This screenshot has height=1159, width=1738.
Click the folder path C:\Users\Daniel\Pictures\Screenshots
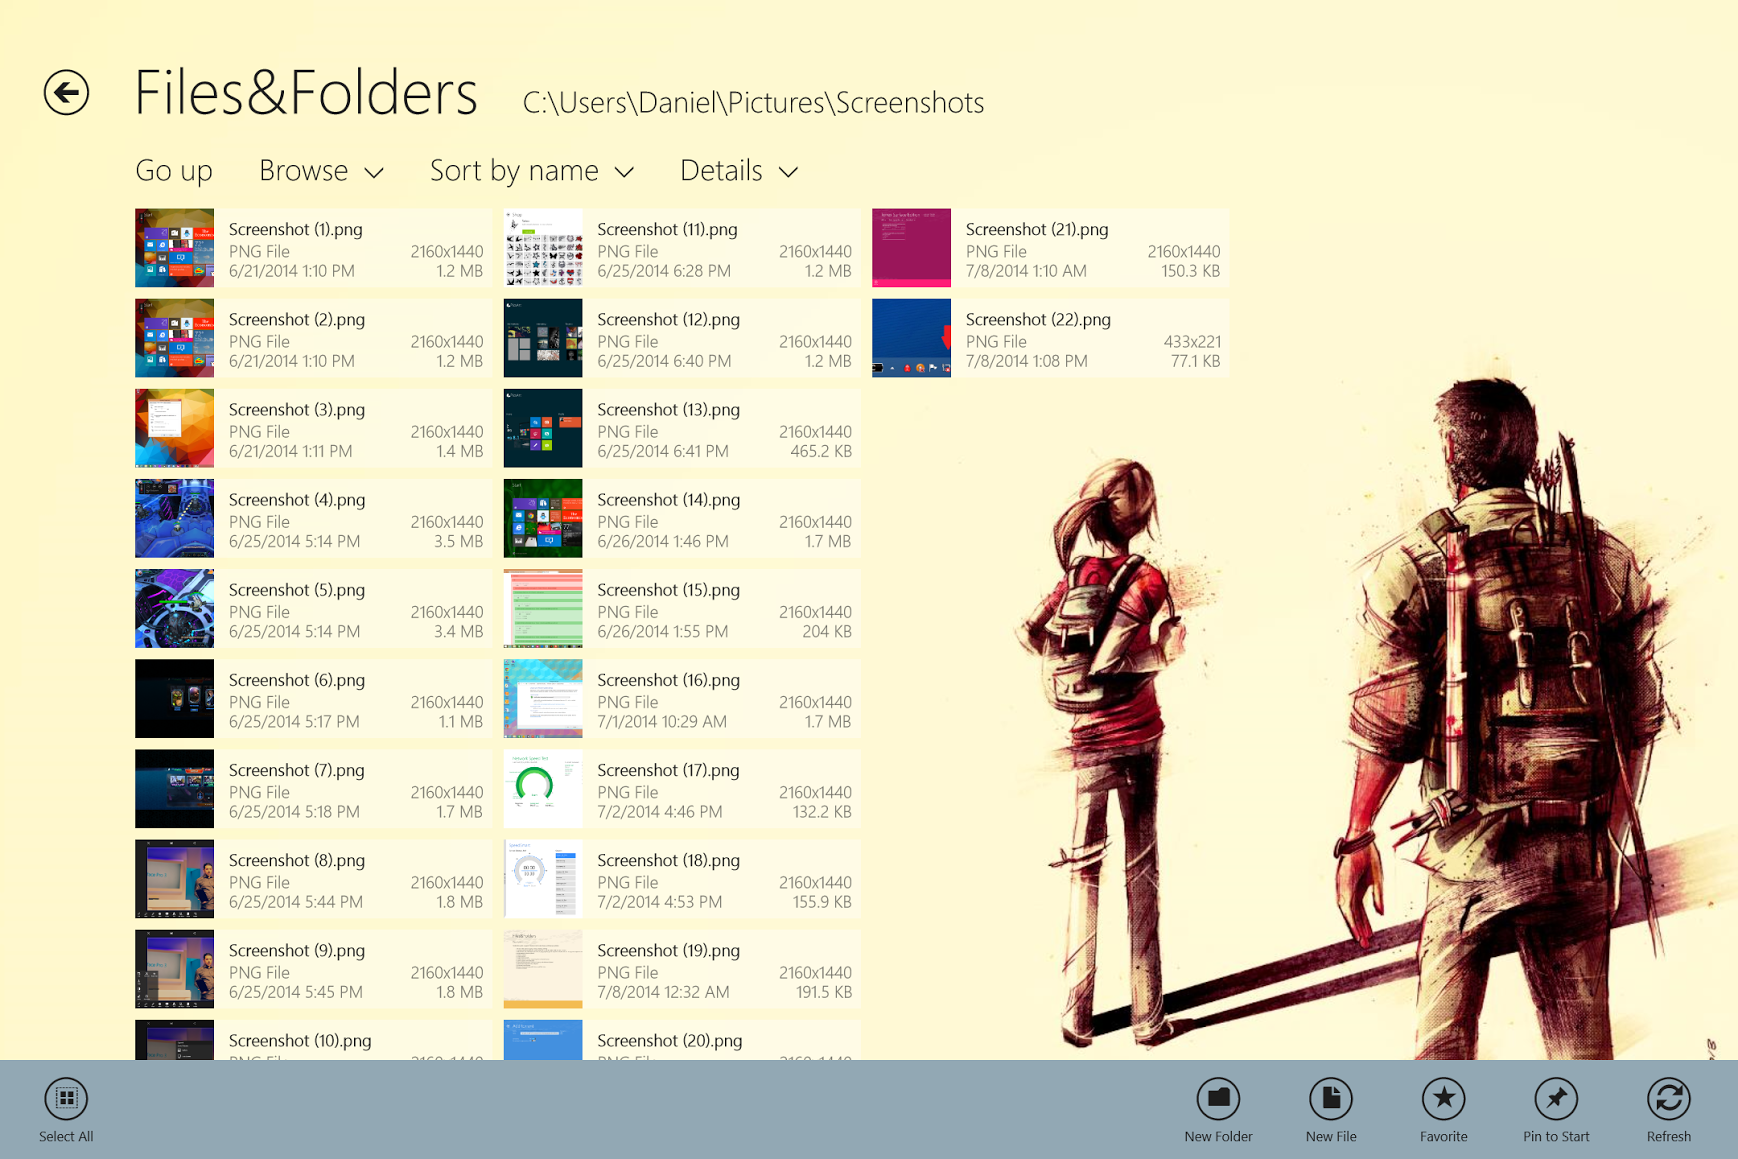tap(754, 103)
